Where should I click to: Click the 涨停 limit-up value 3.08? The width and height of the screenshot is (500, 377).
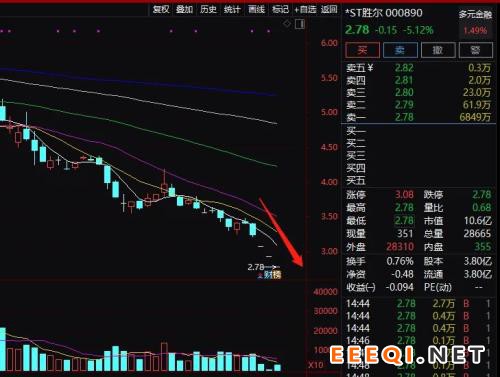pyautogui.click(x=404, y=195)
